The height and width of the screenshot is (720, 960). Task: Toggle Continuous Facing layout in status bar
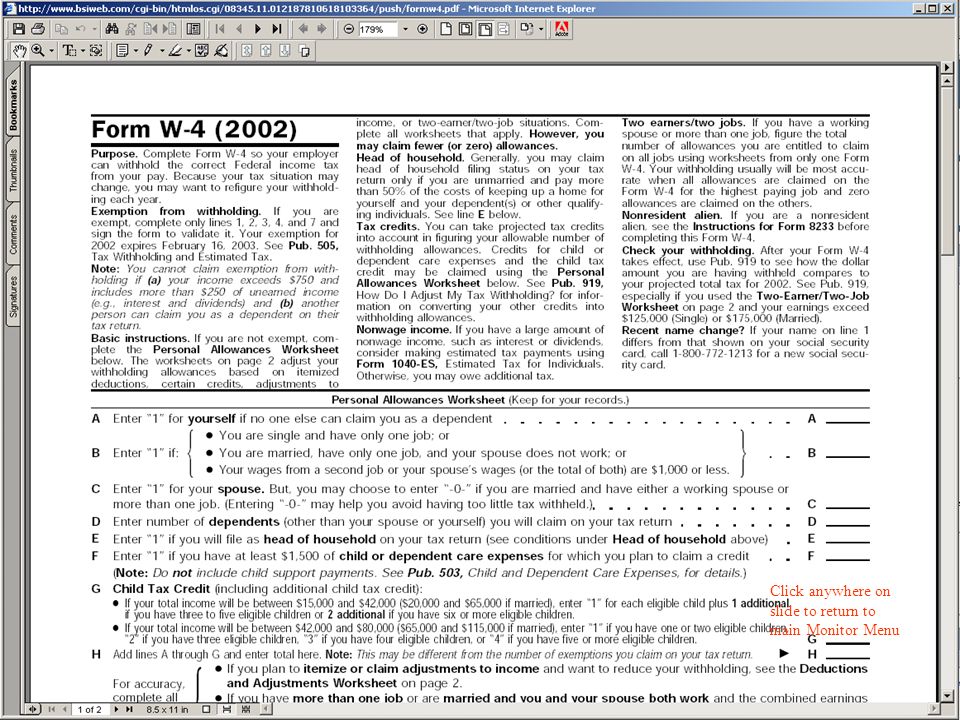[x=246, y=710]
